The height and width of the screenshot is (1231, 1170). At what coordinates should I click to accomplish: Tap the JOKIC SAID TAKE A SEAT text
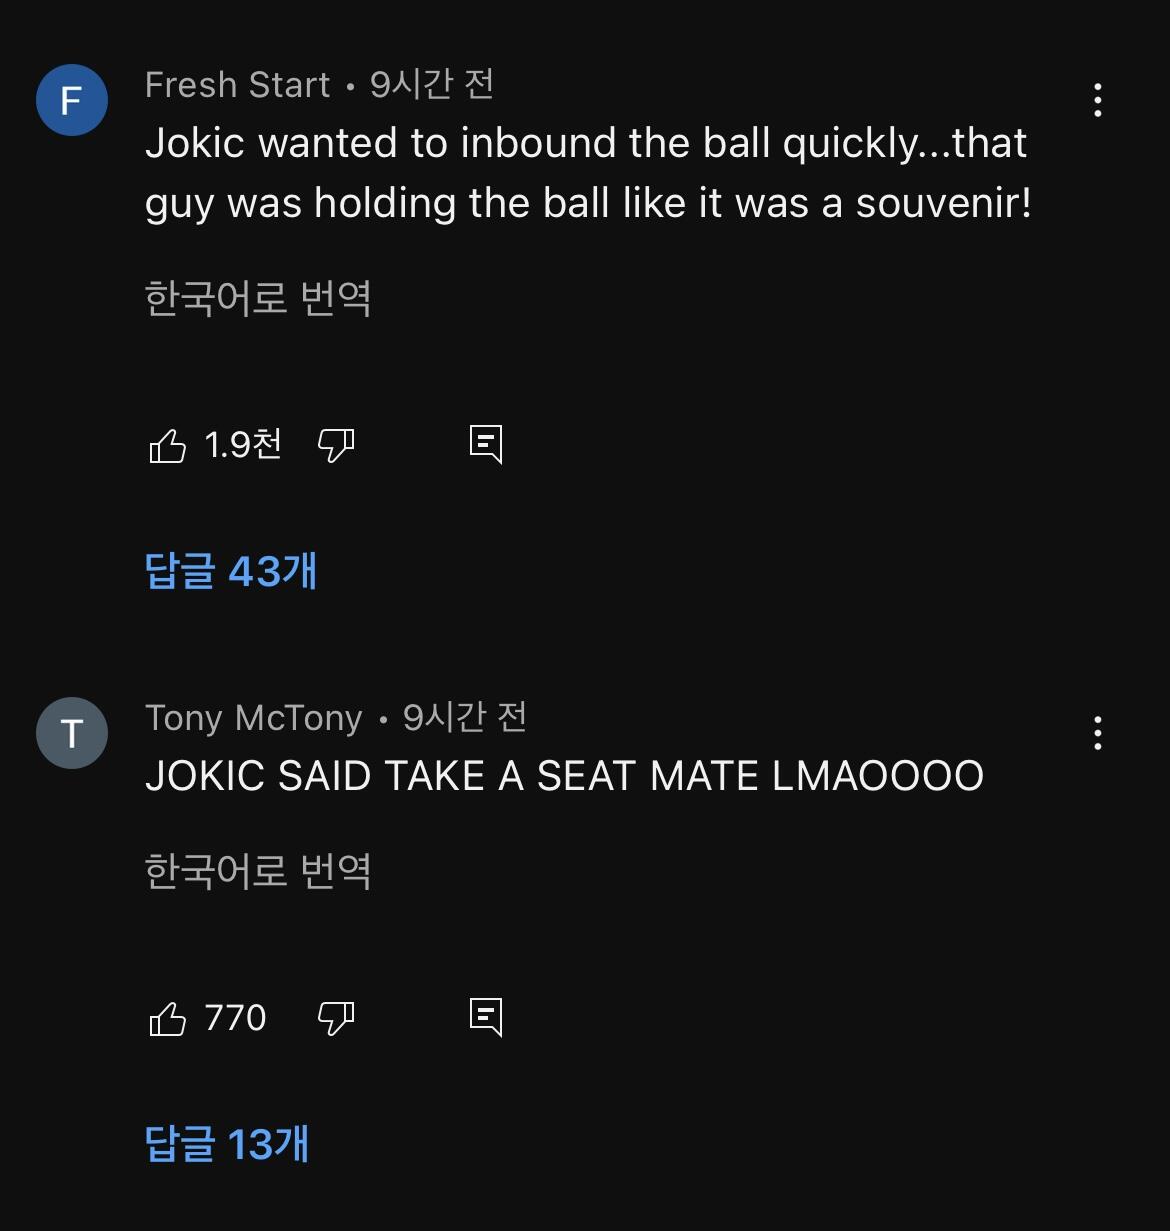(564, 776)
